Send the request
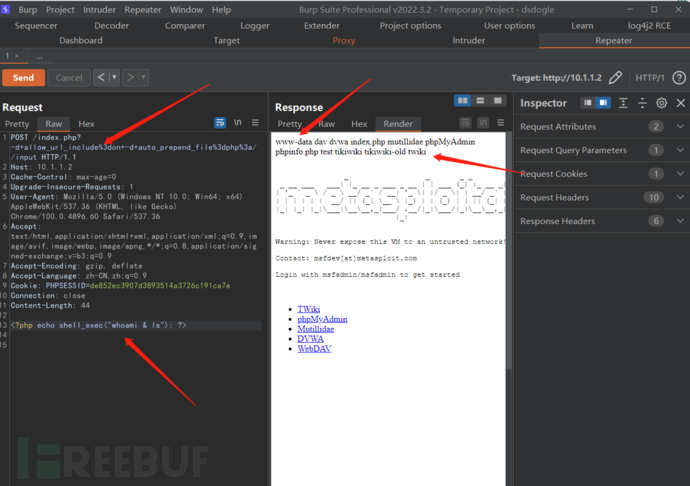This screenshot has width=690, height=486. (x=23, y=77)
